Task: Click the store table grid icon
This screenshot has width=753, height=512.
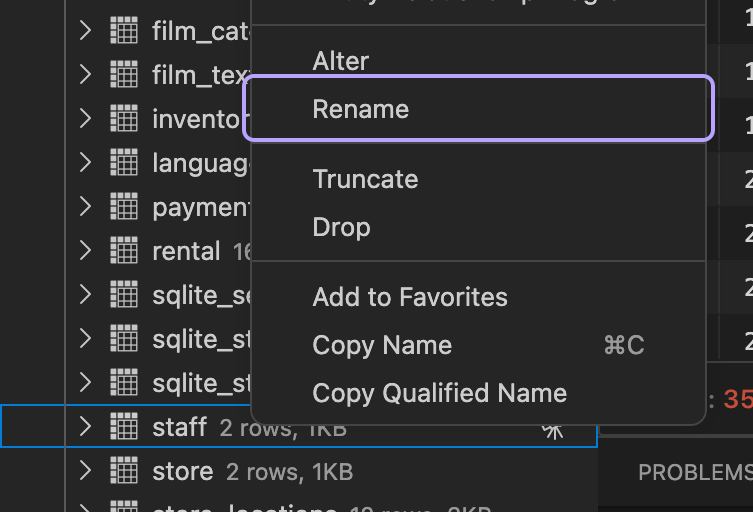Action: point(124,471)
